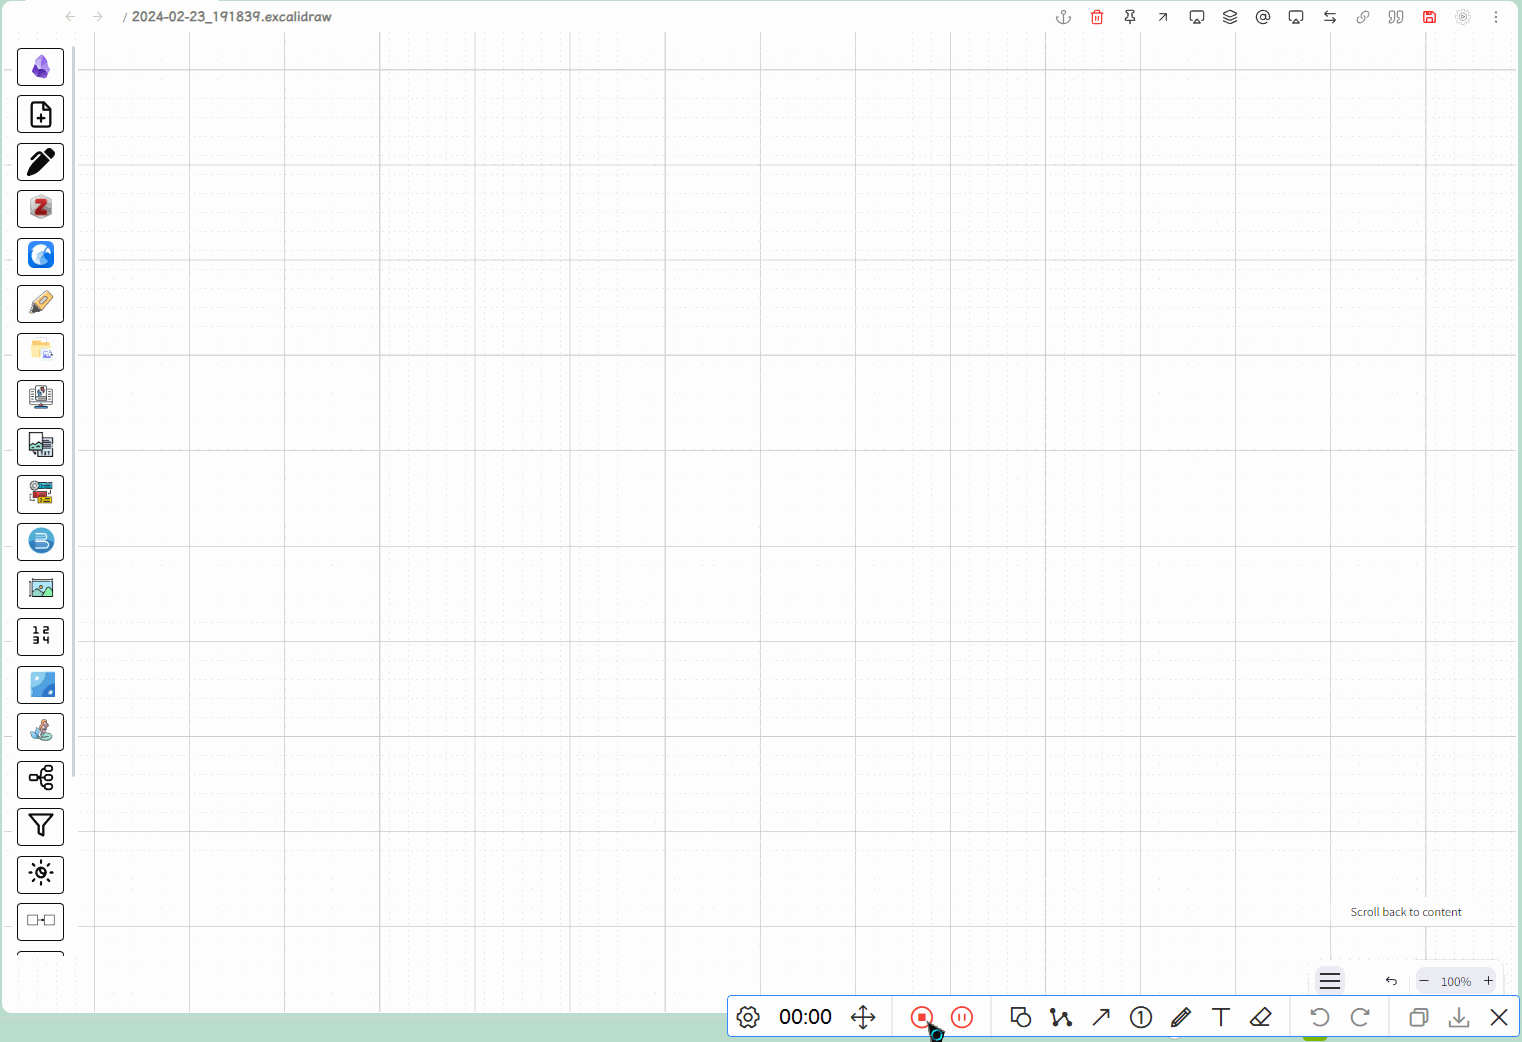
Task: Select the polyline nodes tool
Action: 1061,1018
